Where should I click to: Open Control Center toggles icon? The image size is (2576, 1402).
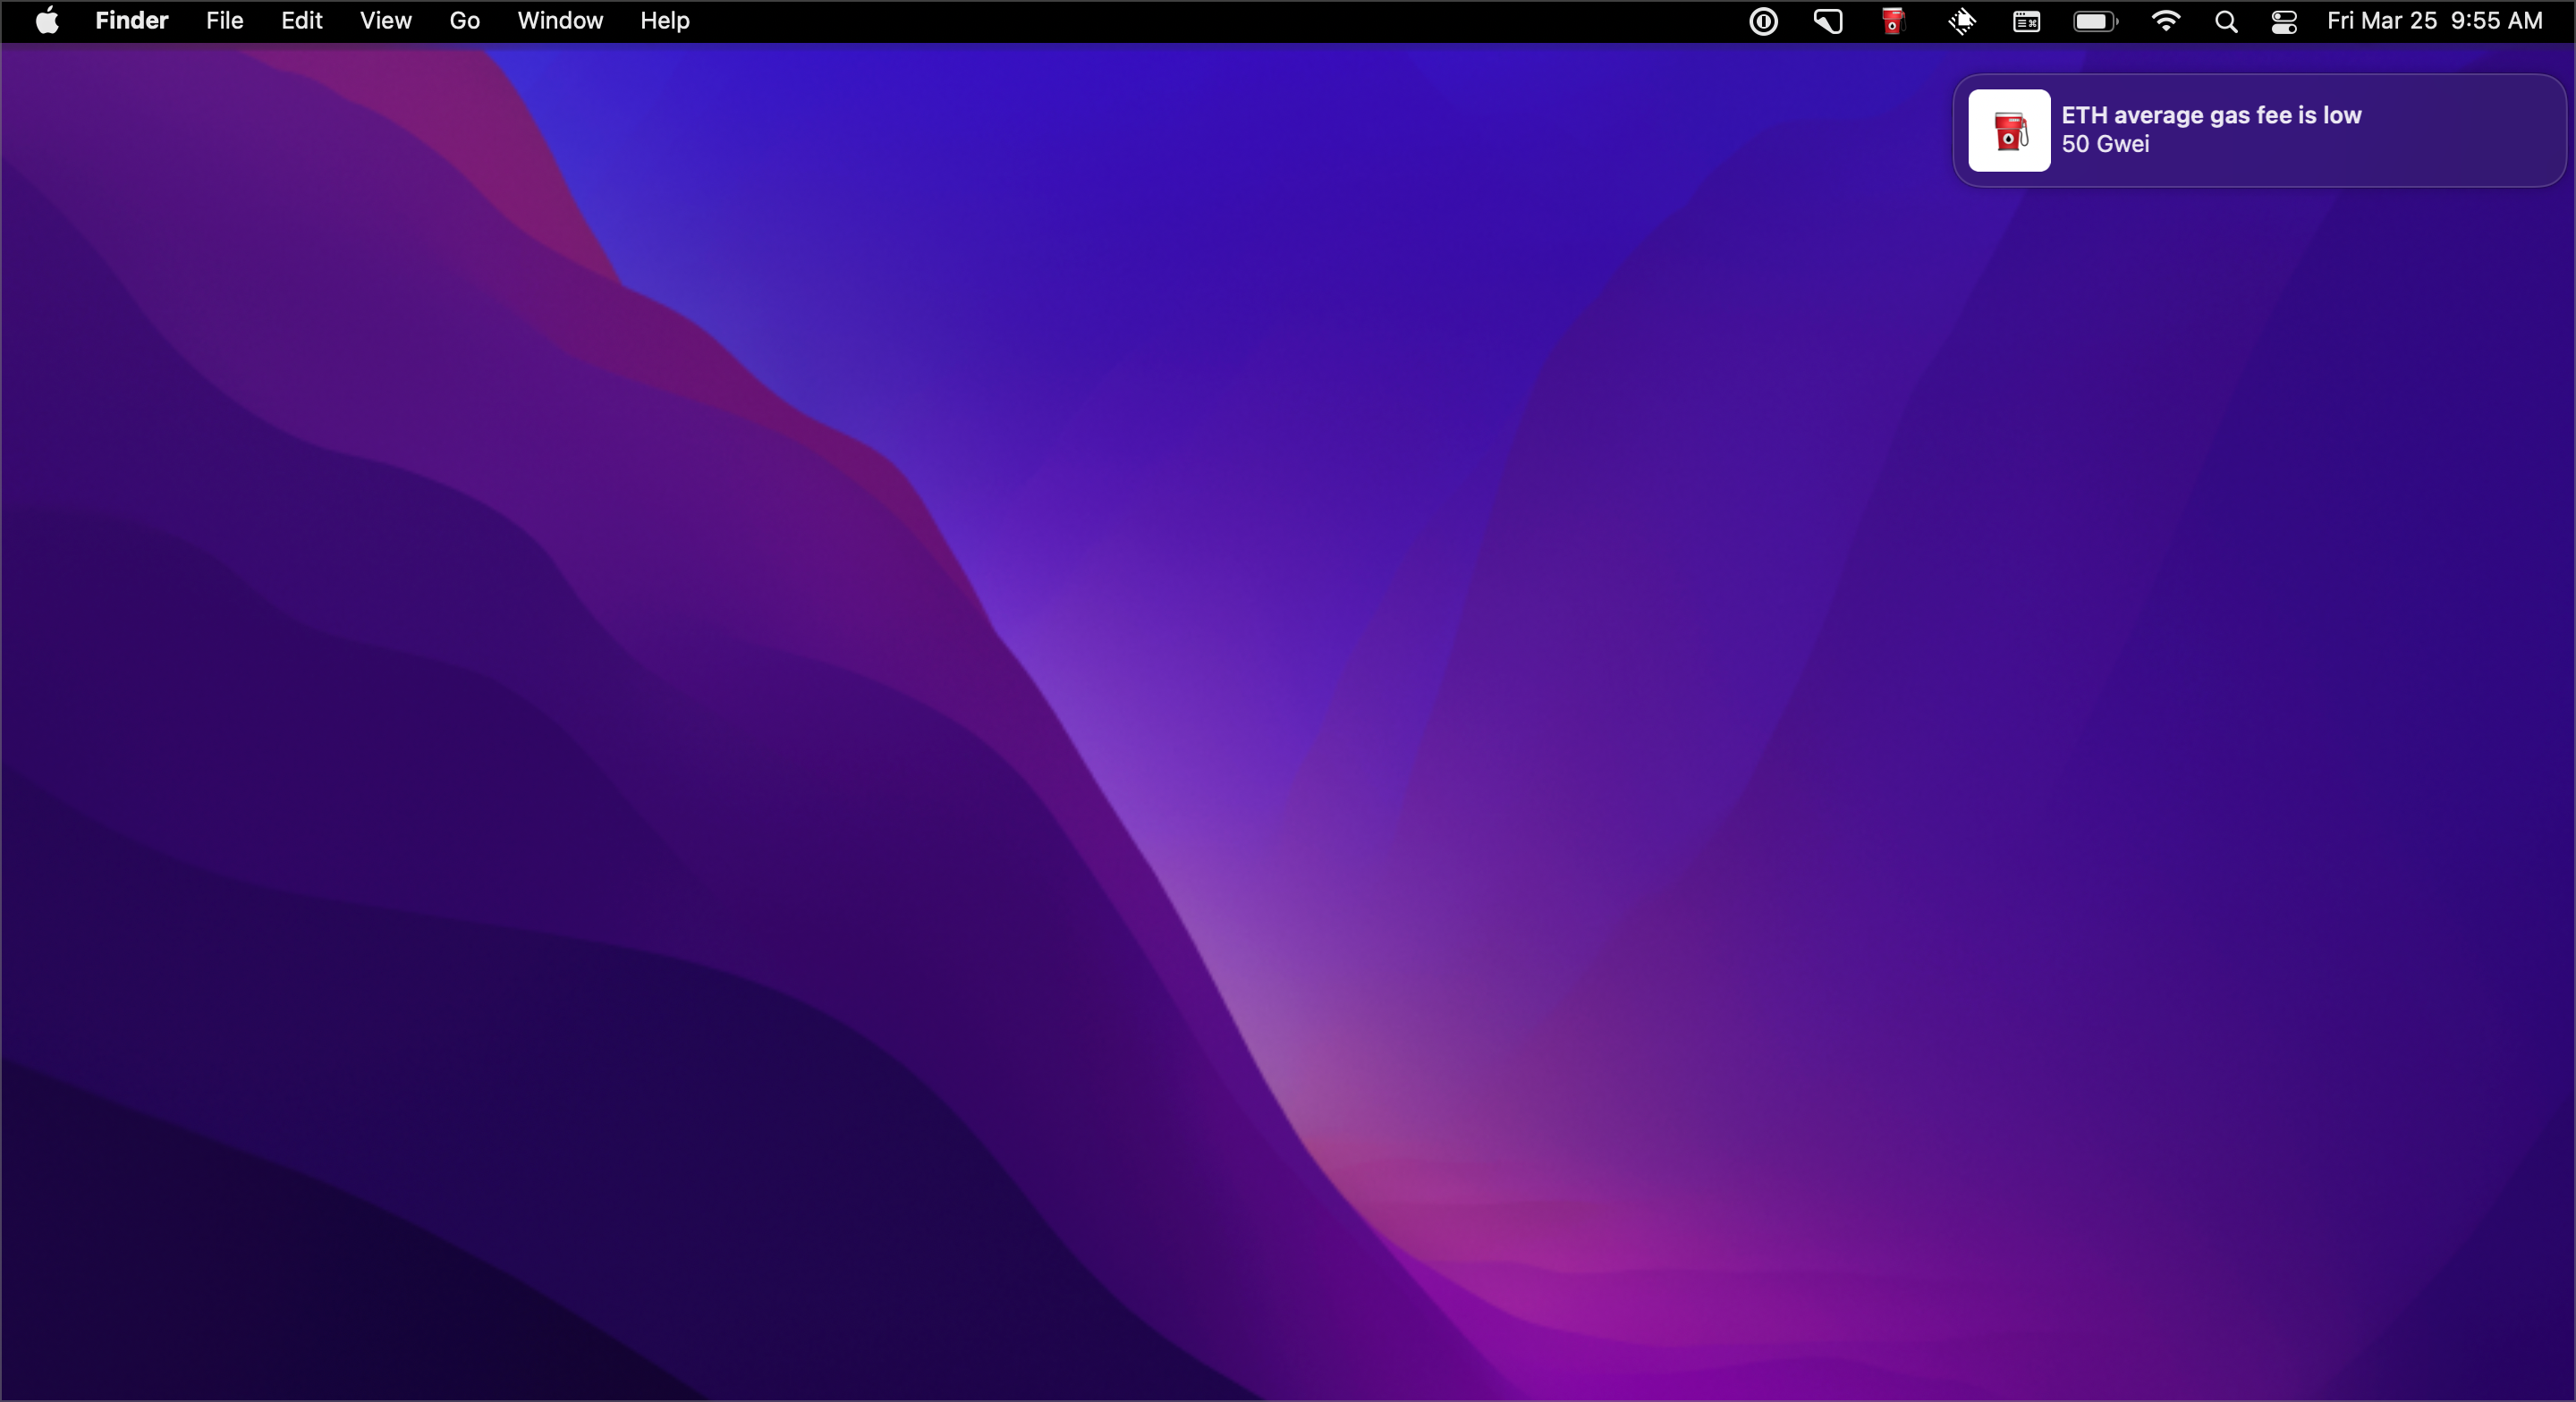coord(2284,21)
